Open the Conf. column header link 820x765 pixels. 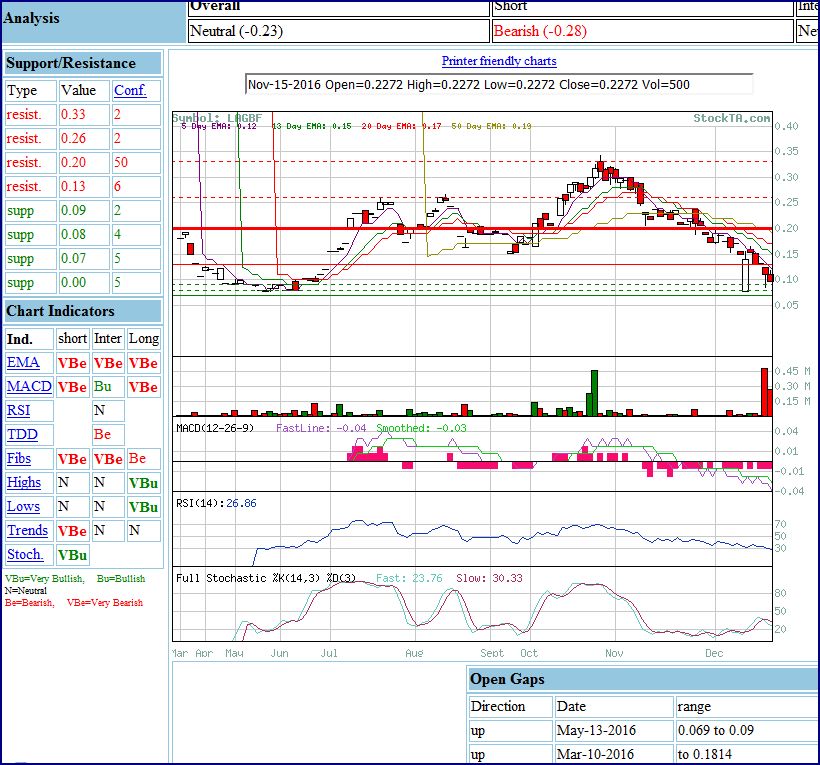point(130,91)
